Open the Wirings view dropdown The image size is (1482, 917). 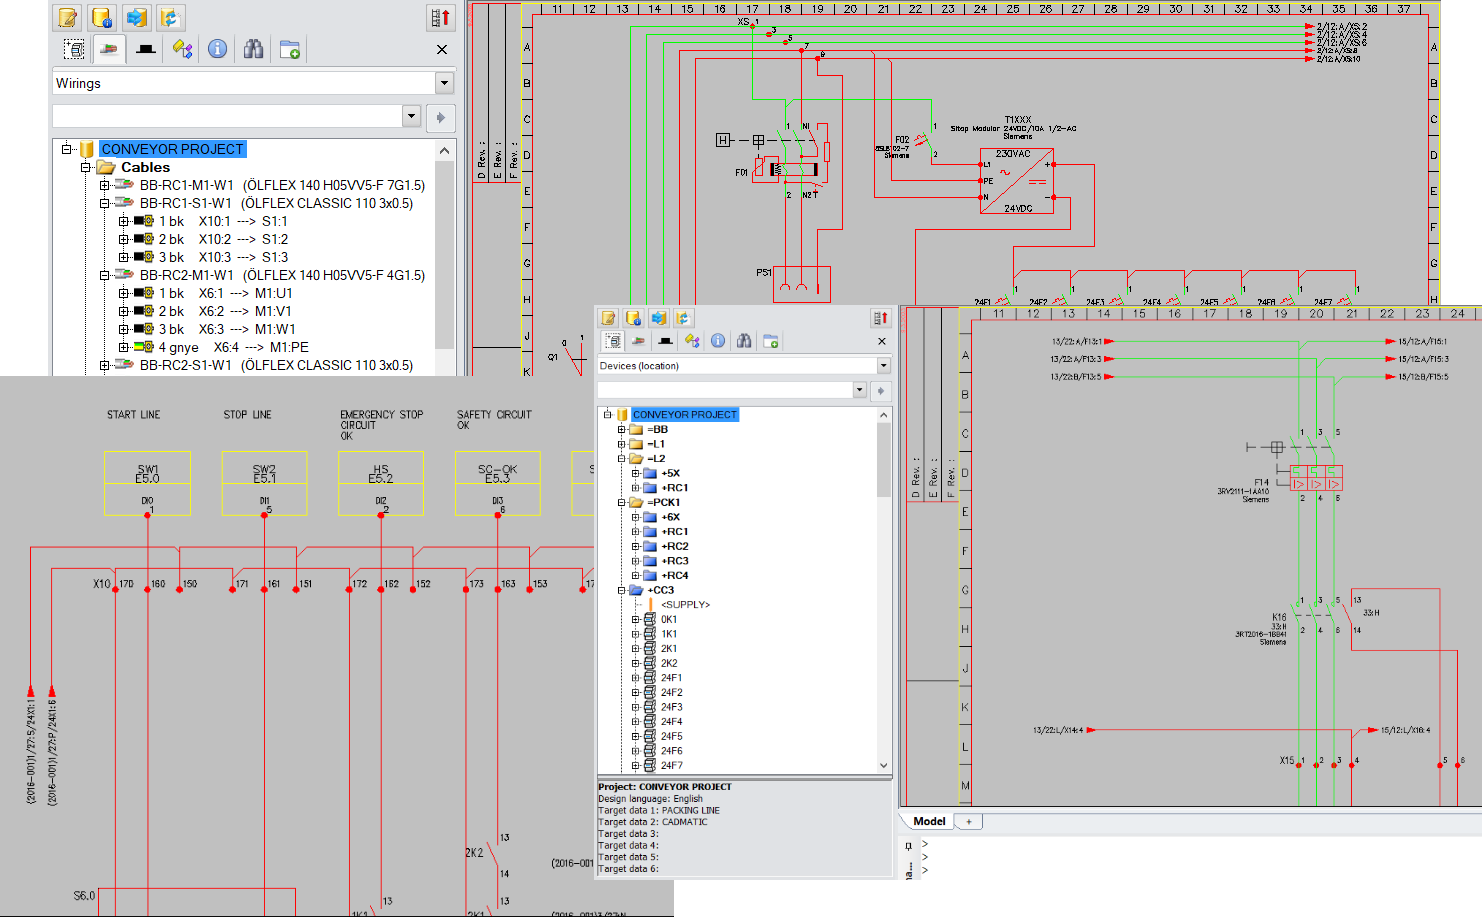pos(444,83)
